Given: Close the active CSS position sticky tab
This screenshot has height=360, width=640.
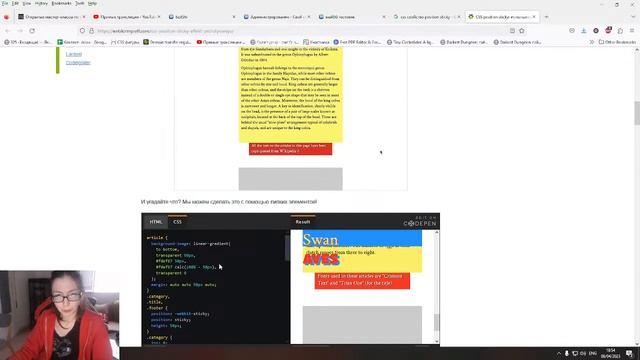Looking at the screenshot, I should (x=534, y=17).
